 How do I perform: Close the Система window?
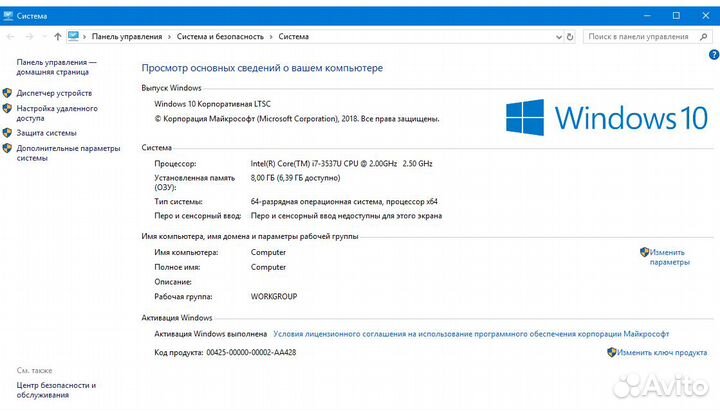point(706,16)
